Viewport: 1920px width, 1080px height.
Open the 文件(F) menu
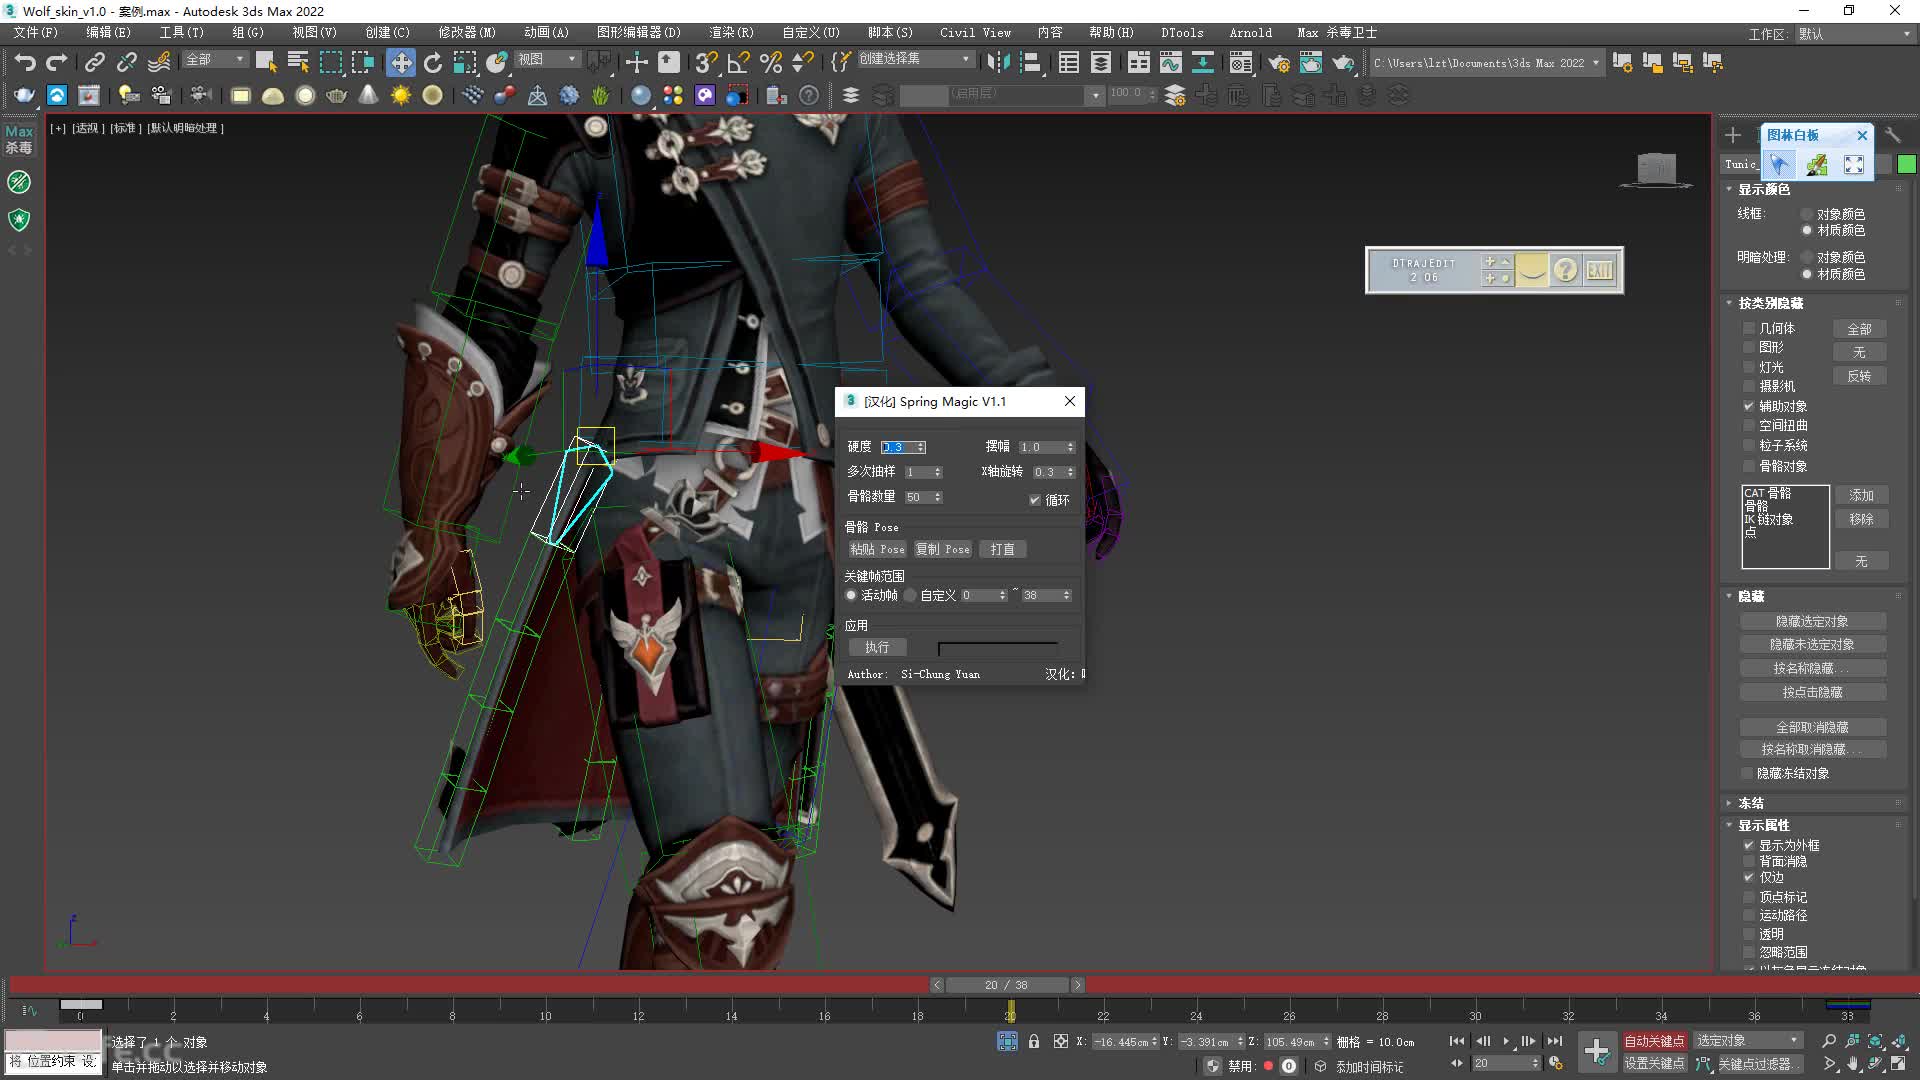(x=36, y=33)
